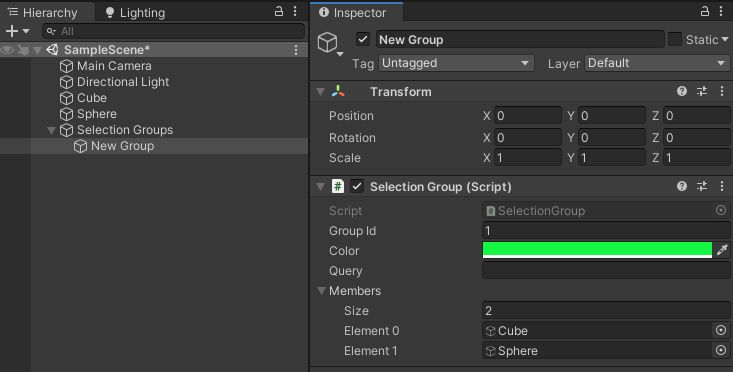Toggle the Selection Group script enabled checkbox
The image size is (733, 372).
(x=357, y=186)
